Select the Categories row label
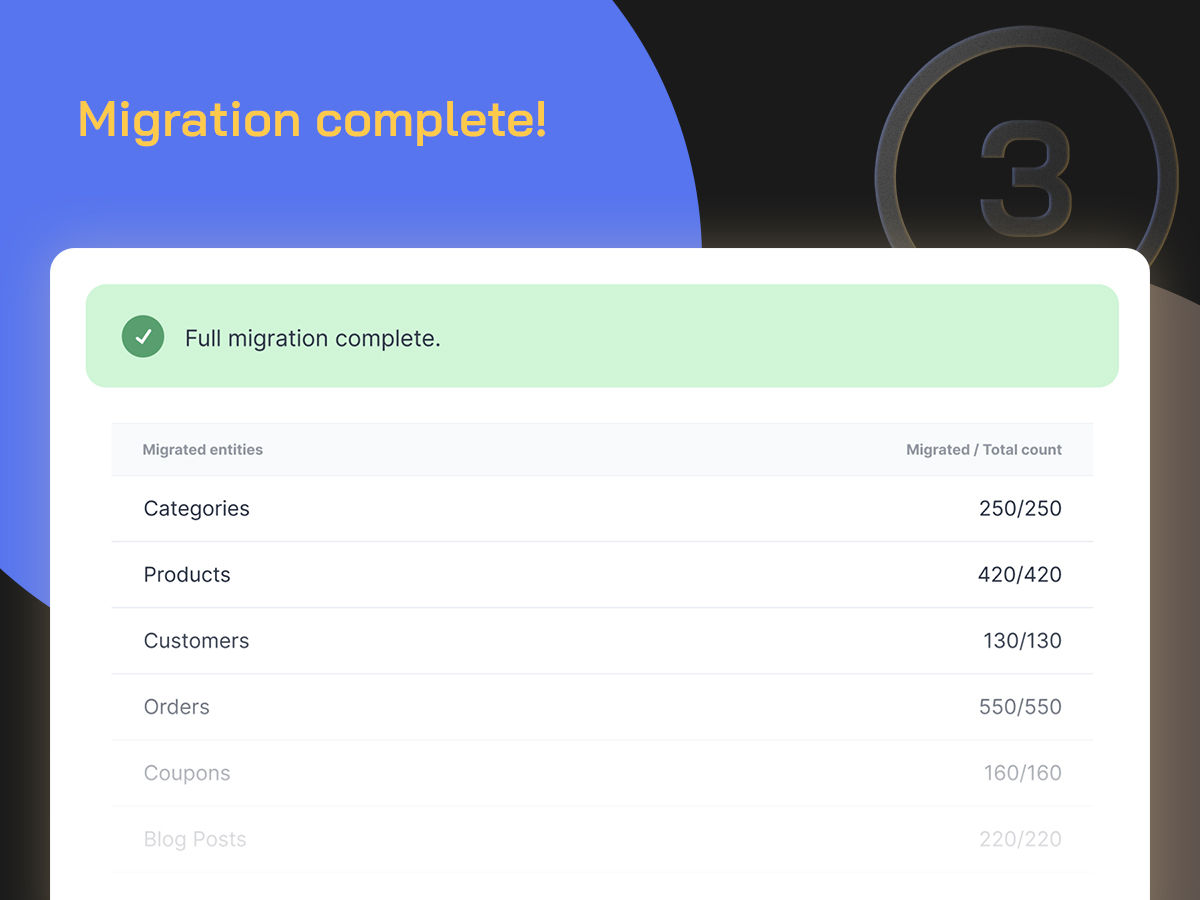This screenshot has width=1200, height=900. (x=197, y=509)
